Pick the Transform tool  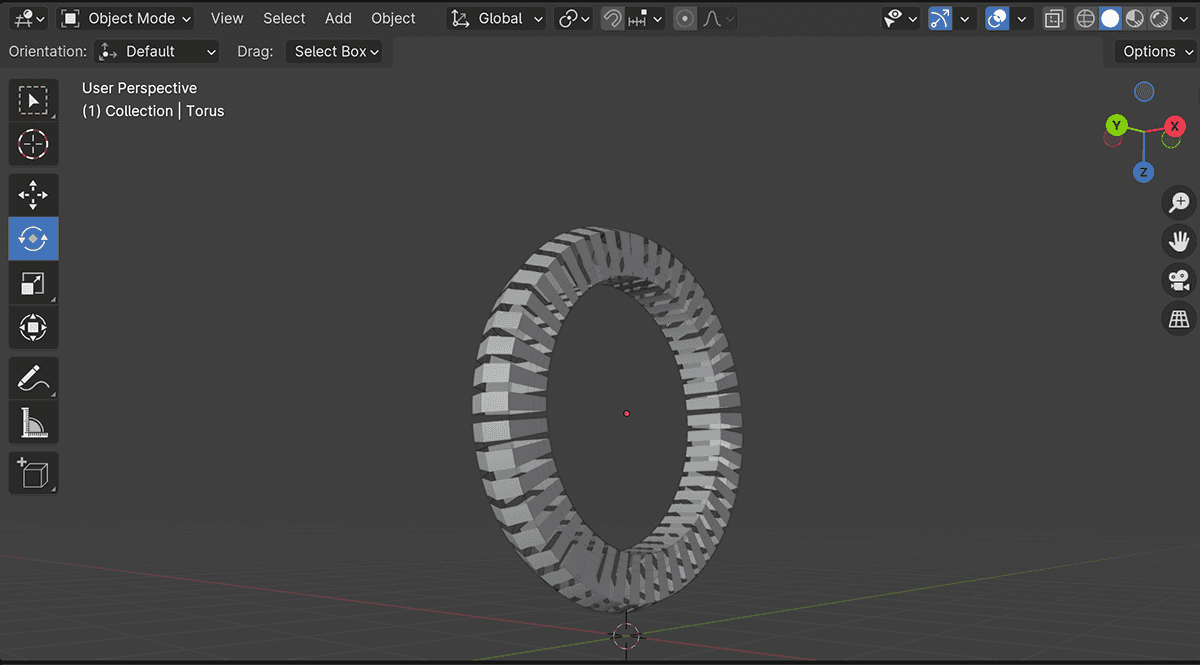33,327
